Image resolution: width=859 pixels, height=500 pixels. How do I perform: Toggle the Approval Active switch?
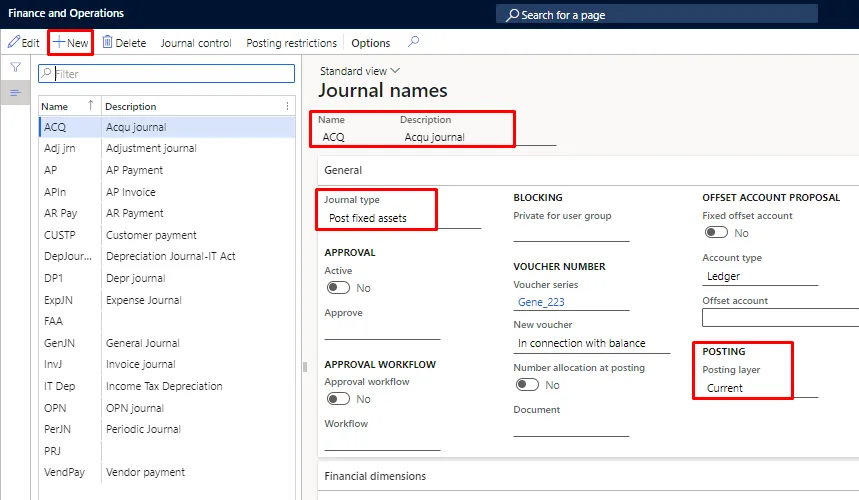(338, 288)
